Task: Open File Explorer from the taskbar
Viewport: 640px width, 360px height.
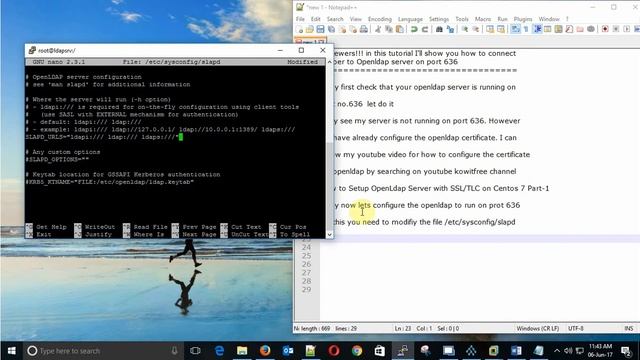Action: pyautogui.click(x=242, y=351)
